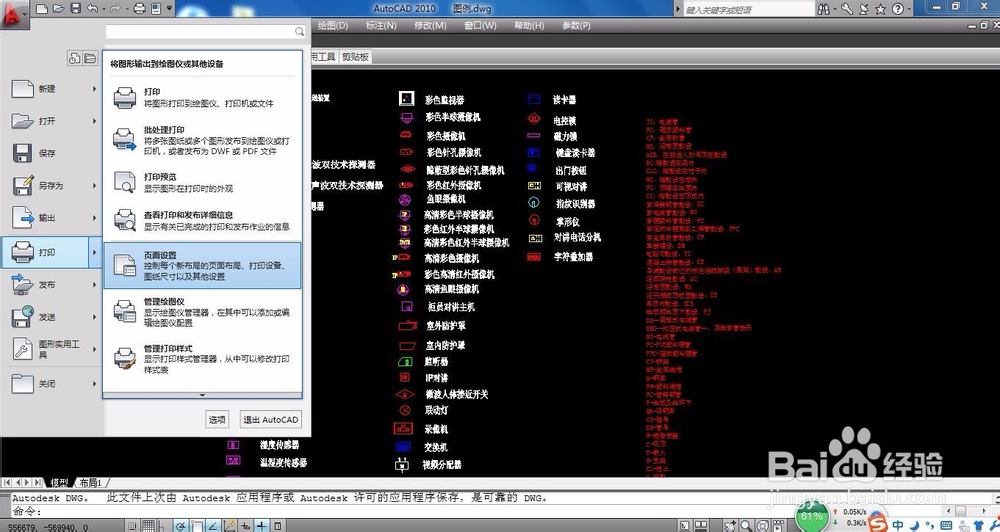Toggle object snap tracking in status bar

click(213, 526)
